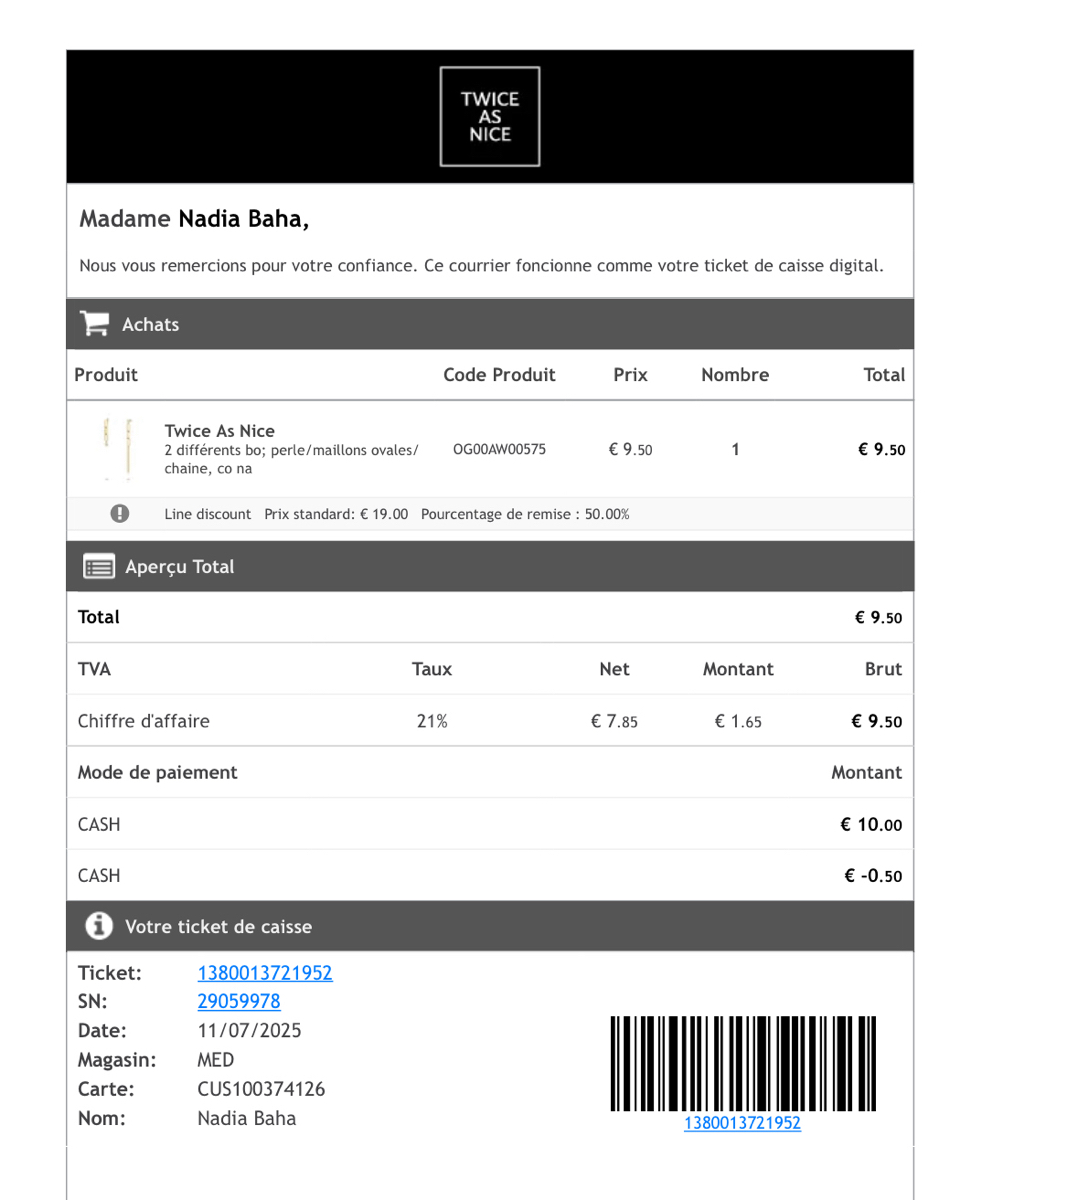Click the ticket barcode image
The image size is (1078, 1200).
tap(743, 1063)
